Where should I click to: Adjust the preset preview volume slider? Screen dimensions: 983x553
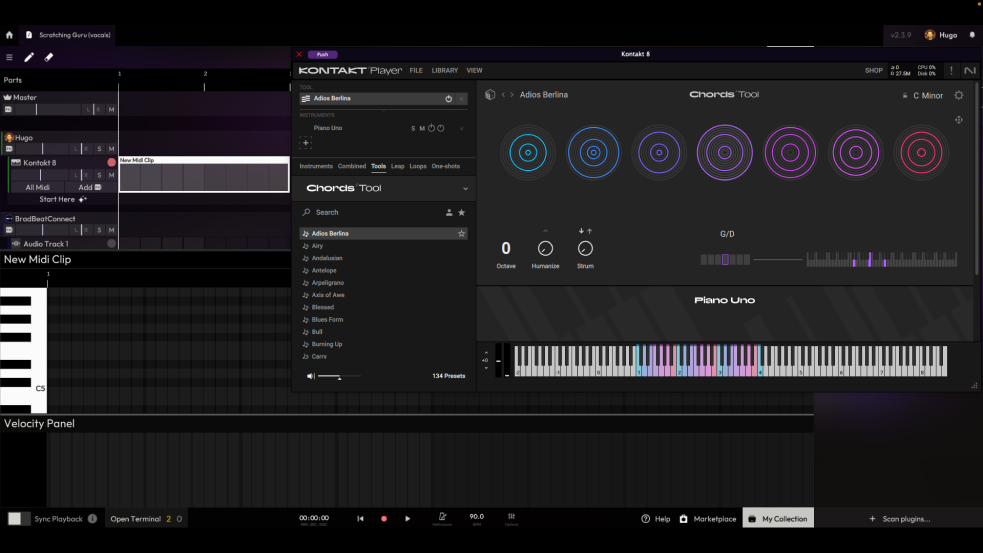pos(339,376)
